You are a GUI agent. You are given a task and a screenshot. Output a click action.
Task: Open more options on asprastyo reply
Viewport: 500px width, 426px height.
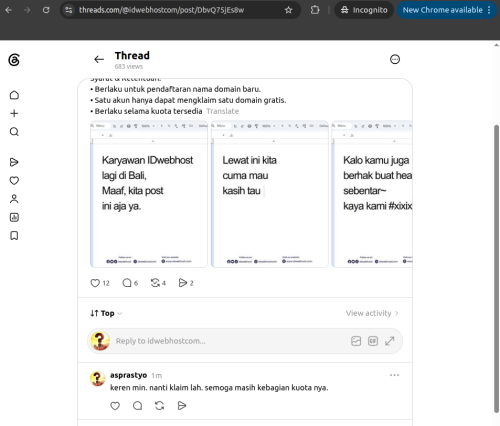tap(394, 375)
